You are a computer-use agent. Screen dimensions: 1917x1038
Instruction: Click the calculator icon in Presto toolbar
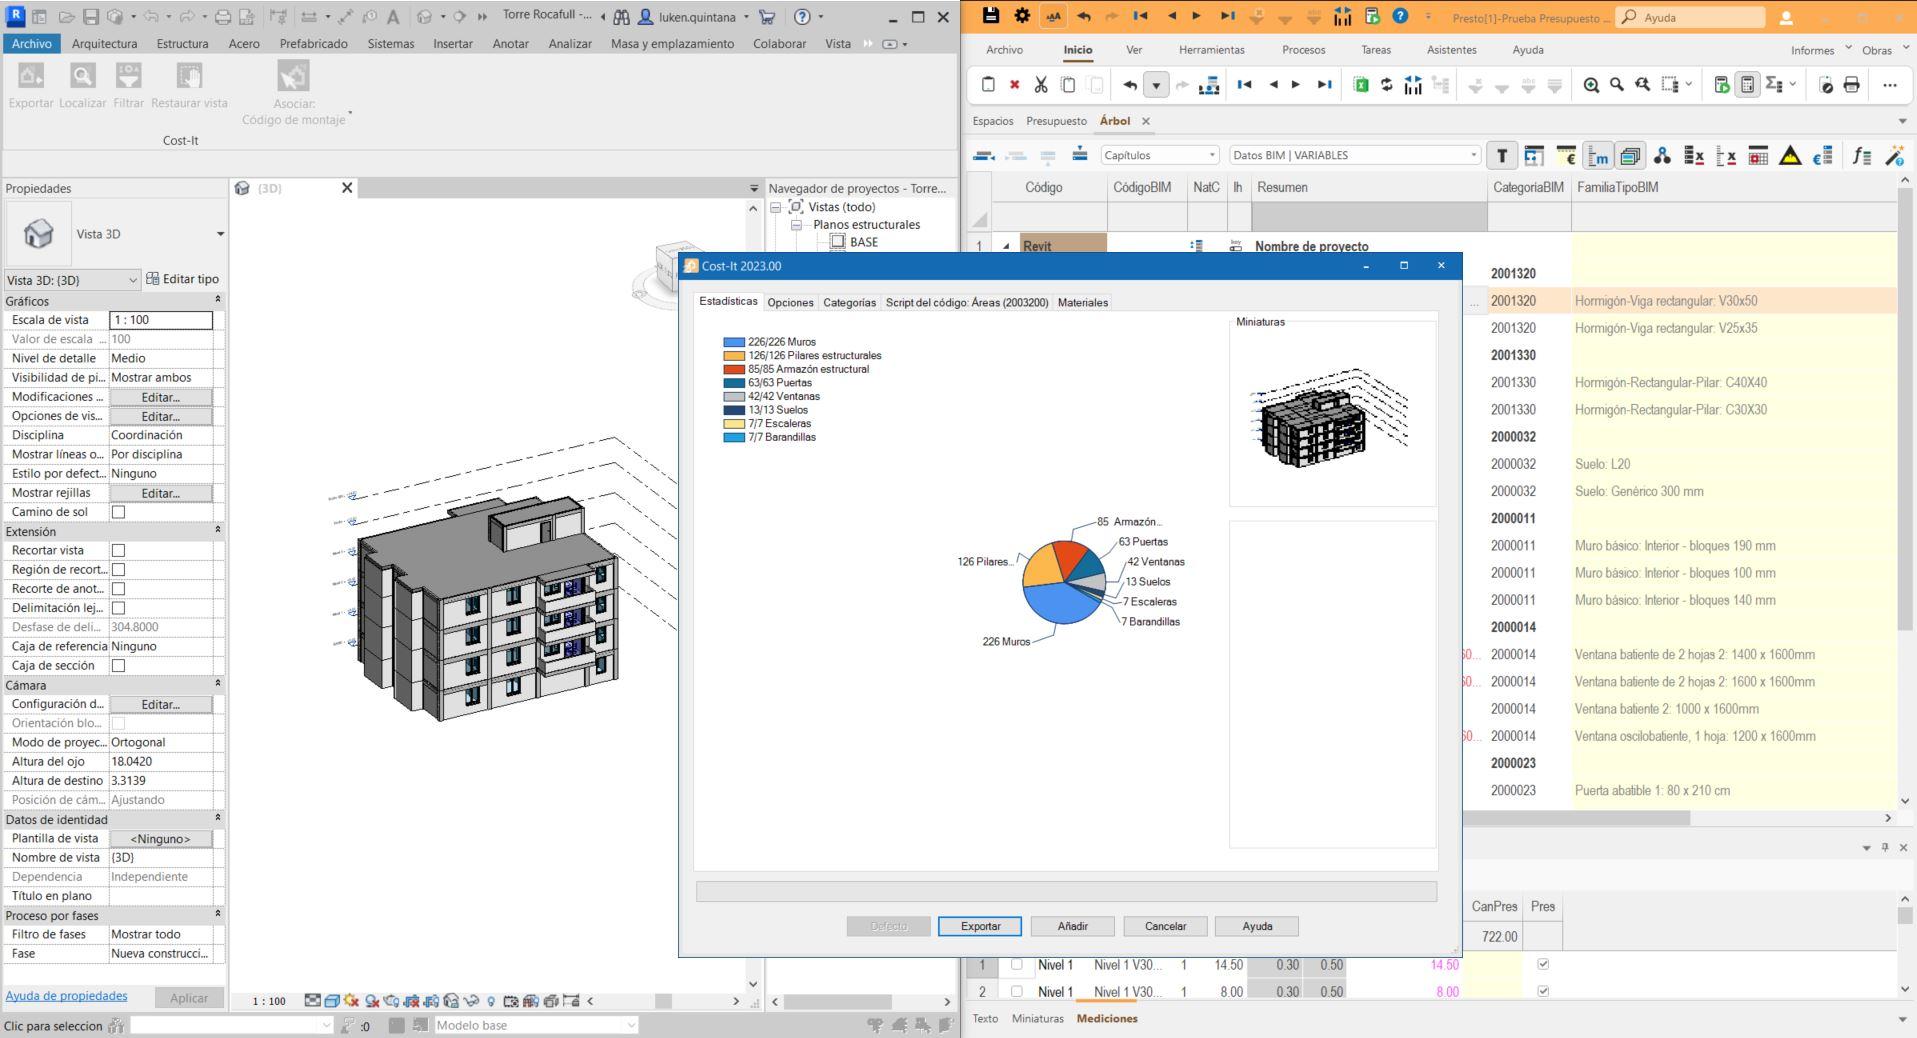1747,85
